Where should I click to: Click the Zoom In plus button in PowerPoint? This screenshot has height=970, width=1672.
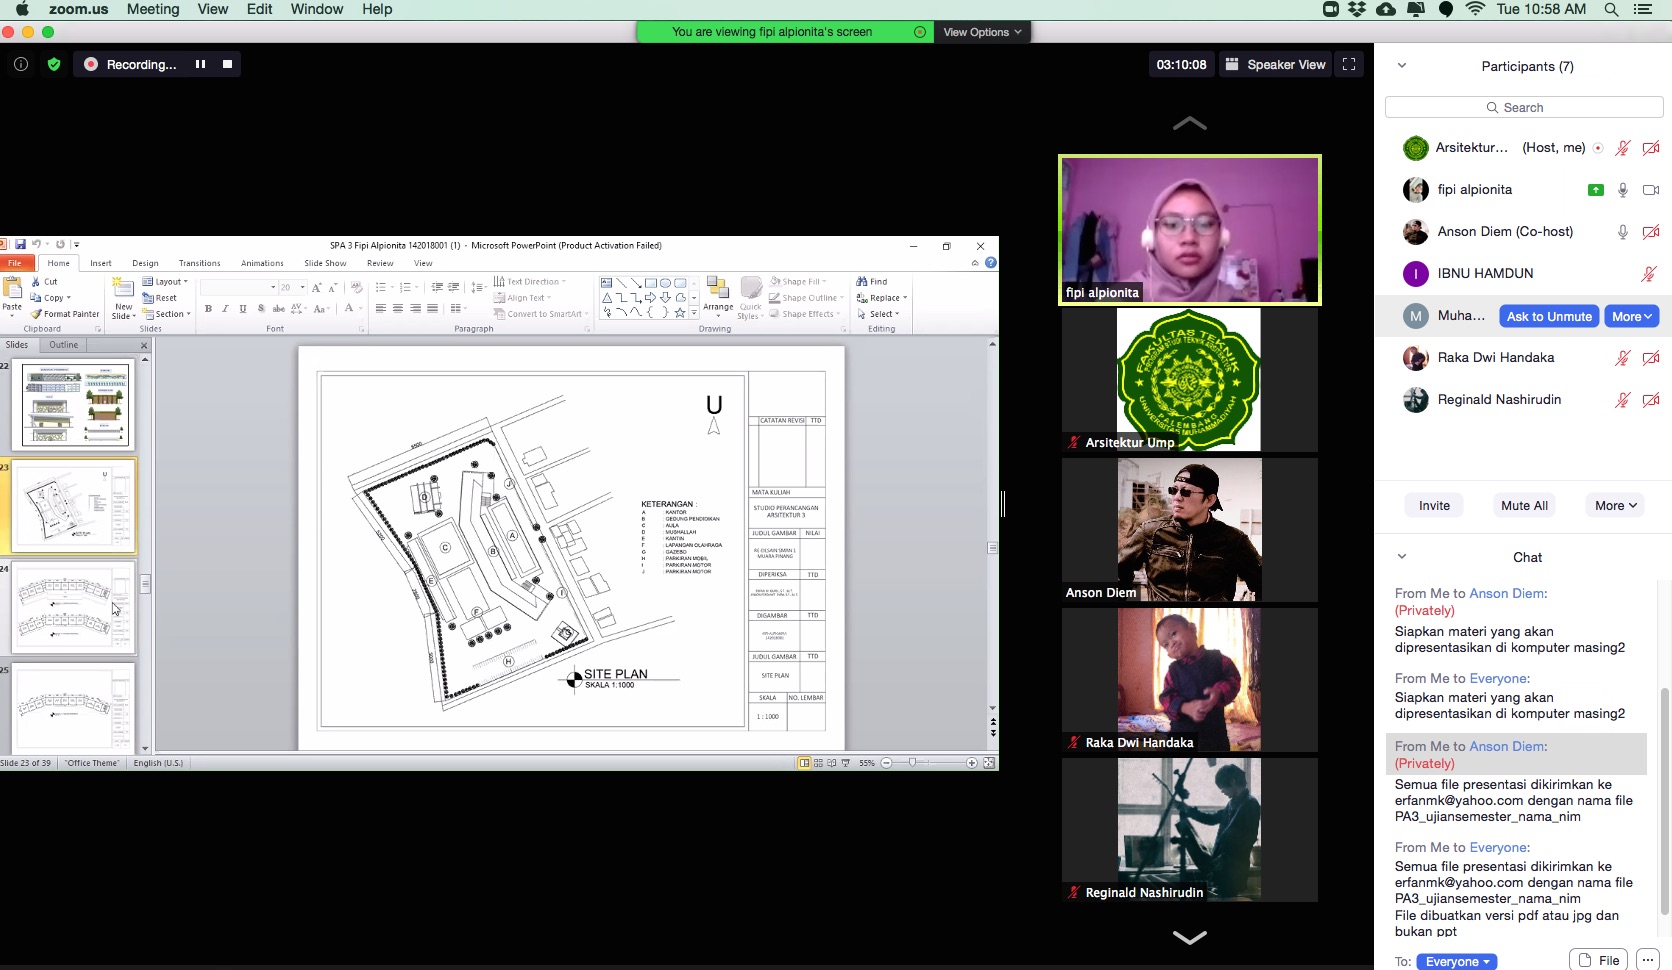(972, 763)
